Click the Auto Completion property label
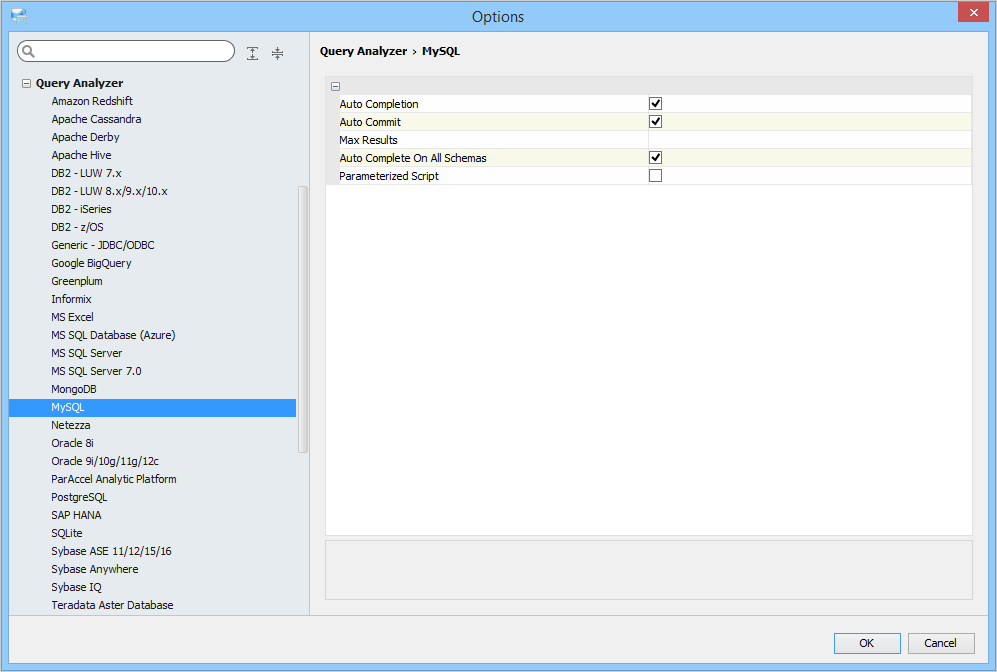The height and width of the screenshot is (672, 997). [x=379, y=104]
